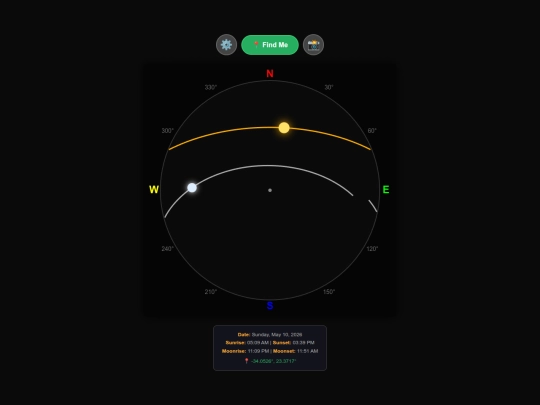Click the green latitude/longitude coordinates
Viewport: 540px width, 405px height.
pyautogui.click(x=274, y=361)
